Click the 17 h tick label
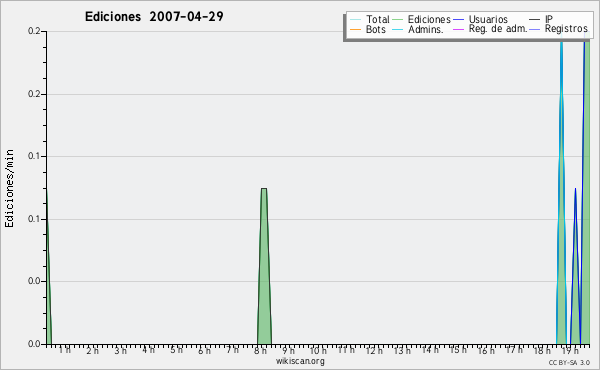 click(x=514, y=350)
